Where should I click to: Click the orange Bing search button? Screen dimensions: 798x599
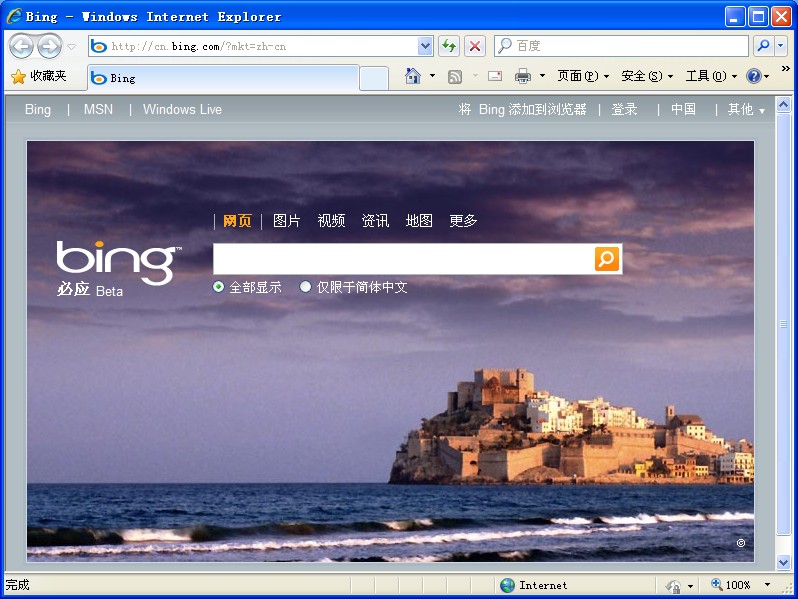607,259
